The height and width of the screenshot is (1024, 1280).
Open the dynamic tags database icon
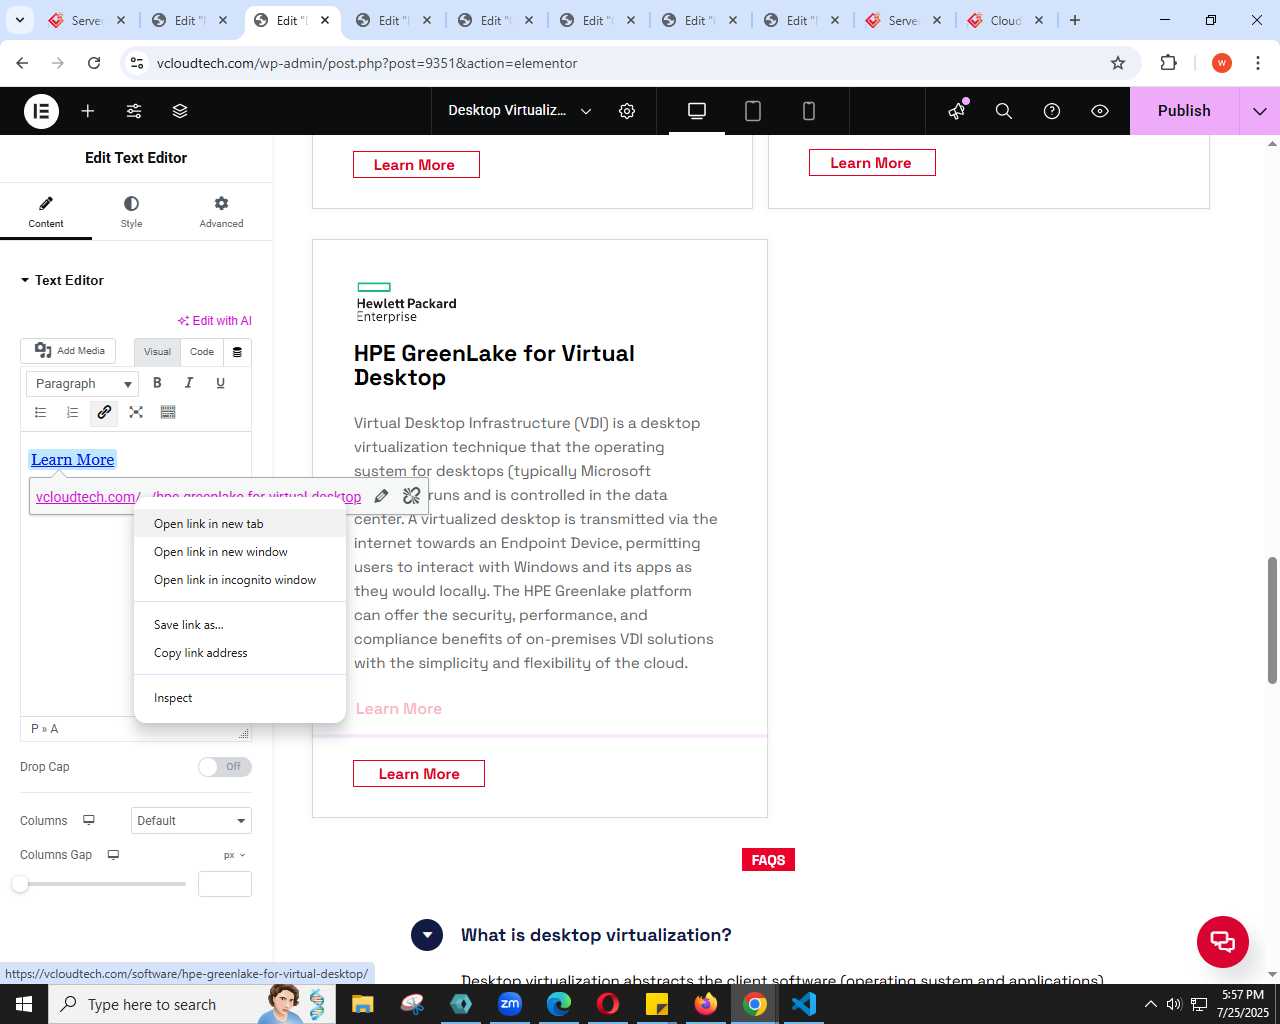[x=237, y=352]
